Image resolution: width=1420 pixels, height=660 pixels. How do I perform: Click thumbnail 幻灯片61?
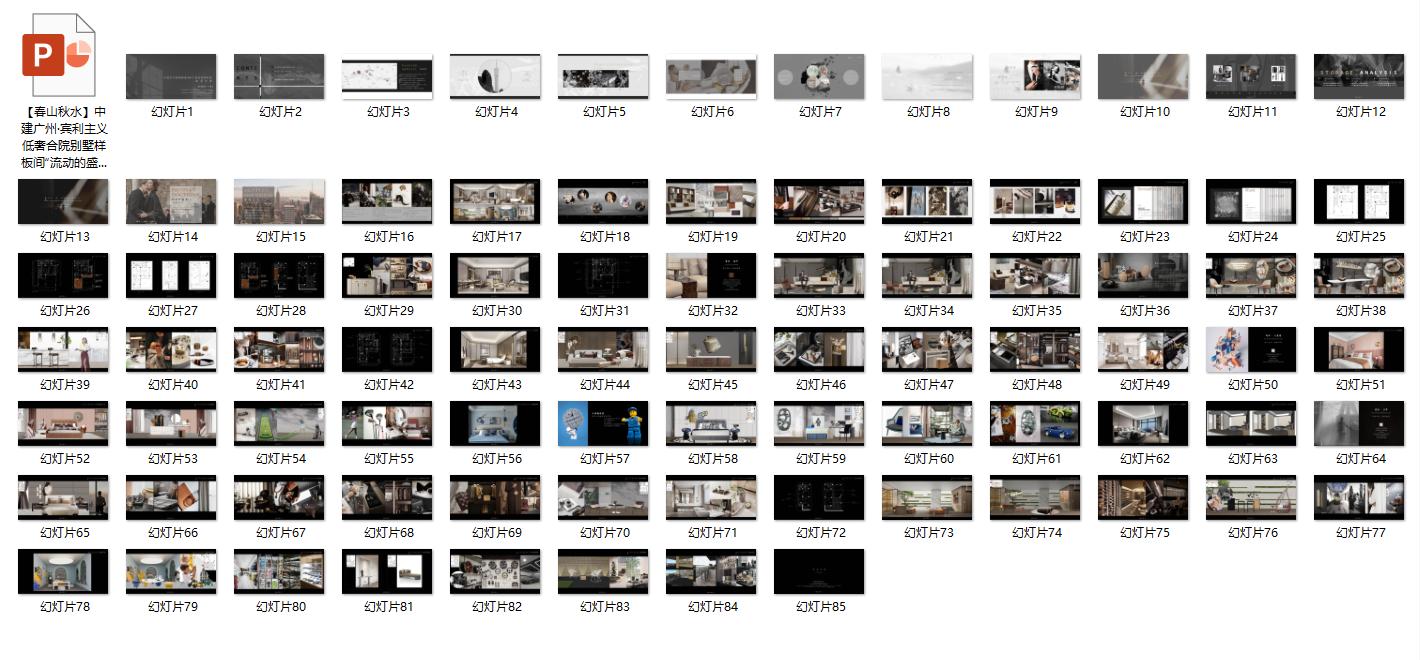pos(1035,424)
